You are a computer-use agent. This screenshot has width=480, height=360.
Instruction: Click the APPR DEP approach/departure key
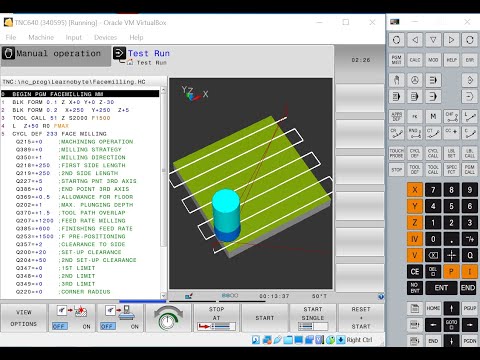396,116
